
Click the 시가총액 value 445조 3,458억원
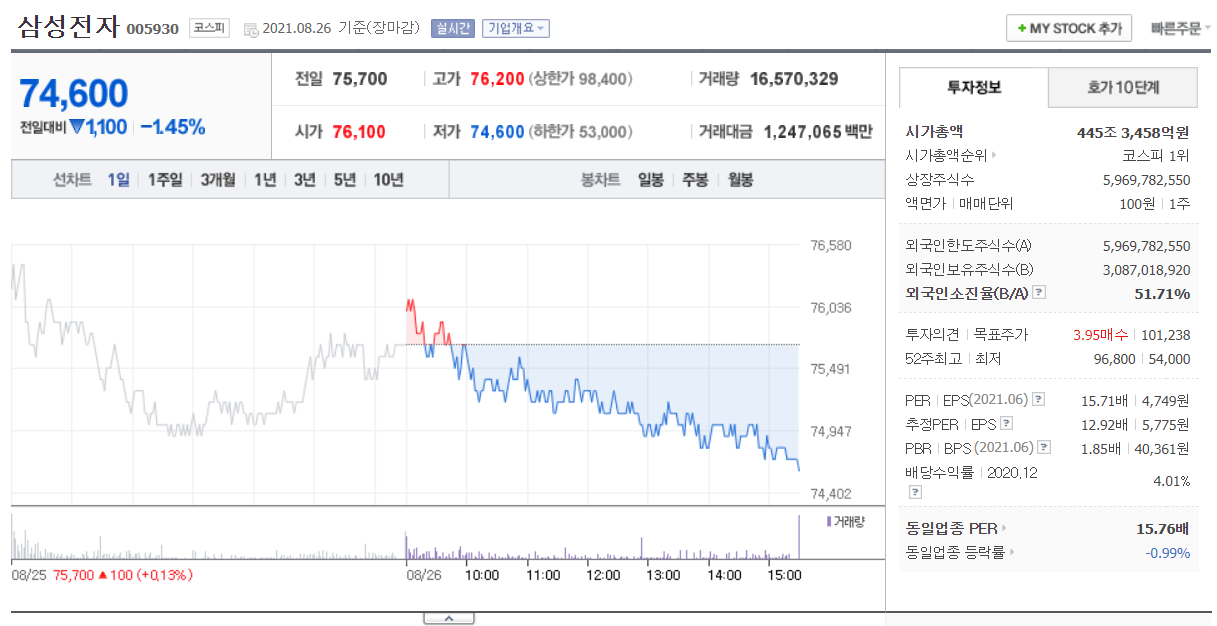tap(1133, 132)
